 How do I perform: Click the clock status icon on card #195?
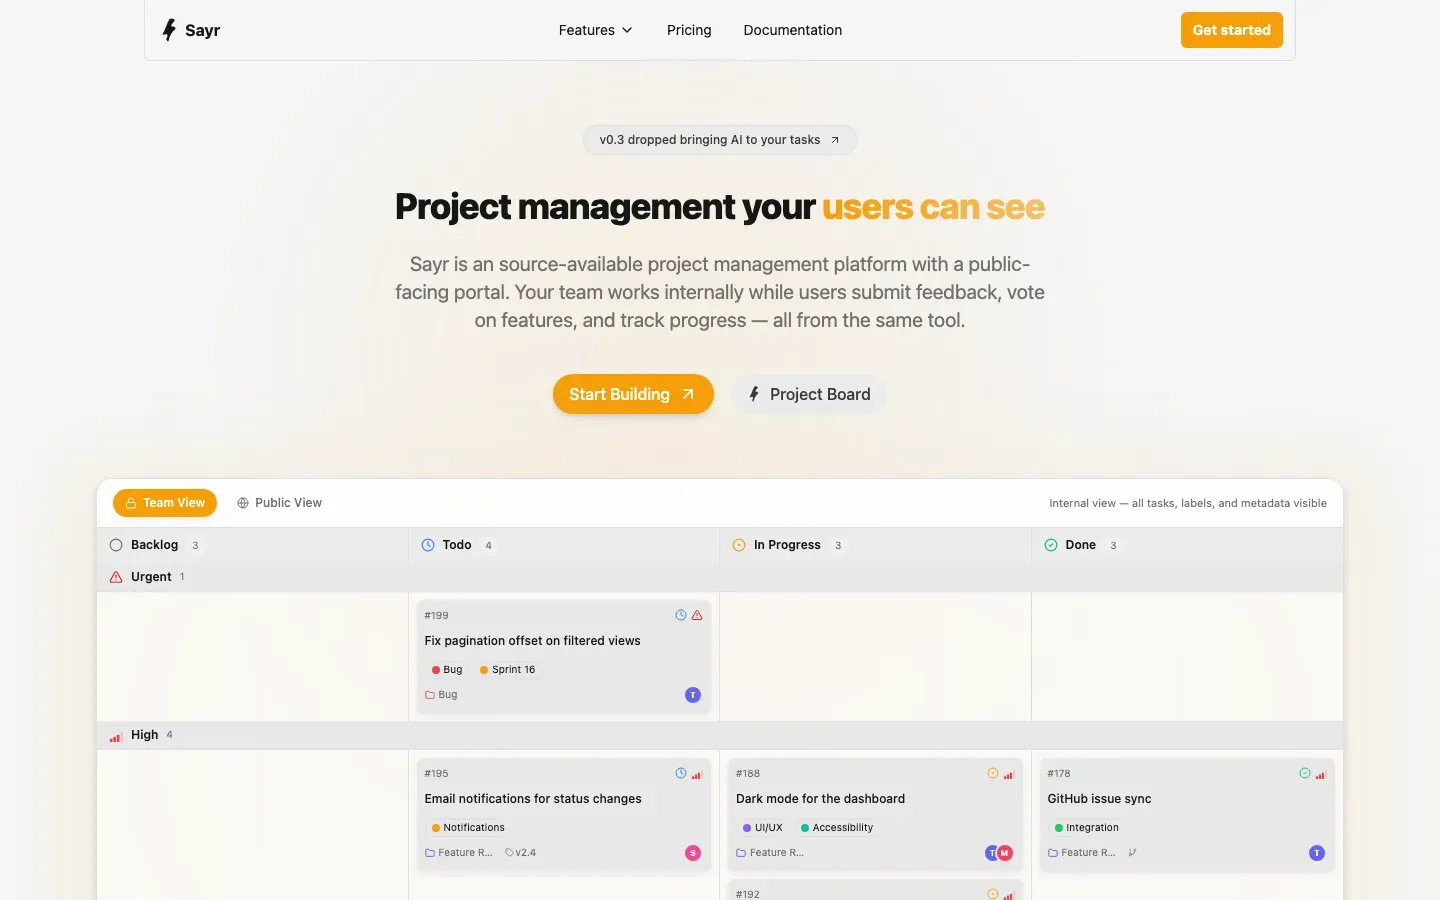point(681,773)
